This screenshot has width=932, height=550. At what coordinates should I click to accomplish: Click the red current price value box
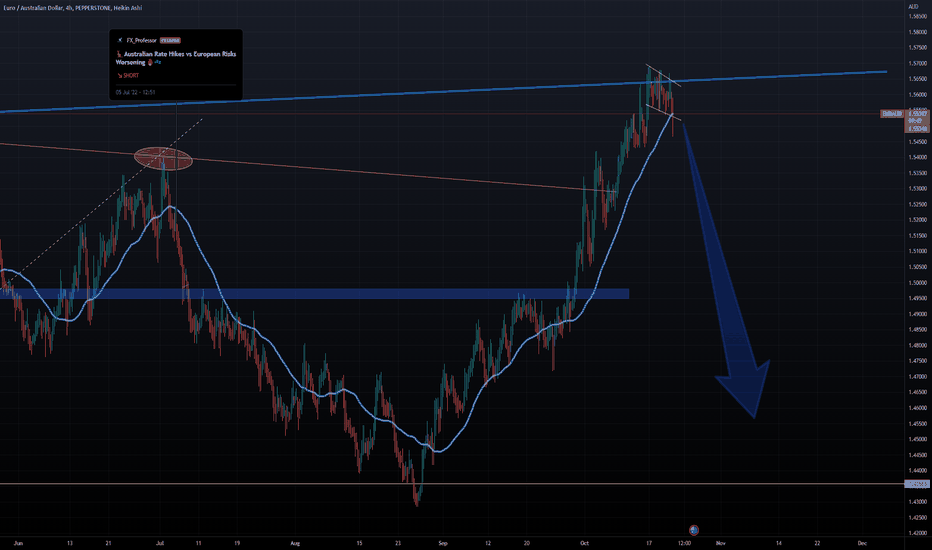tap(918, 121)
